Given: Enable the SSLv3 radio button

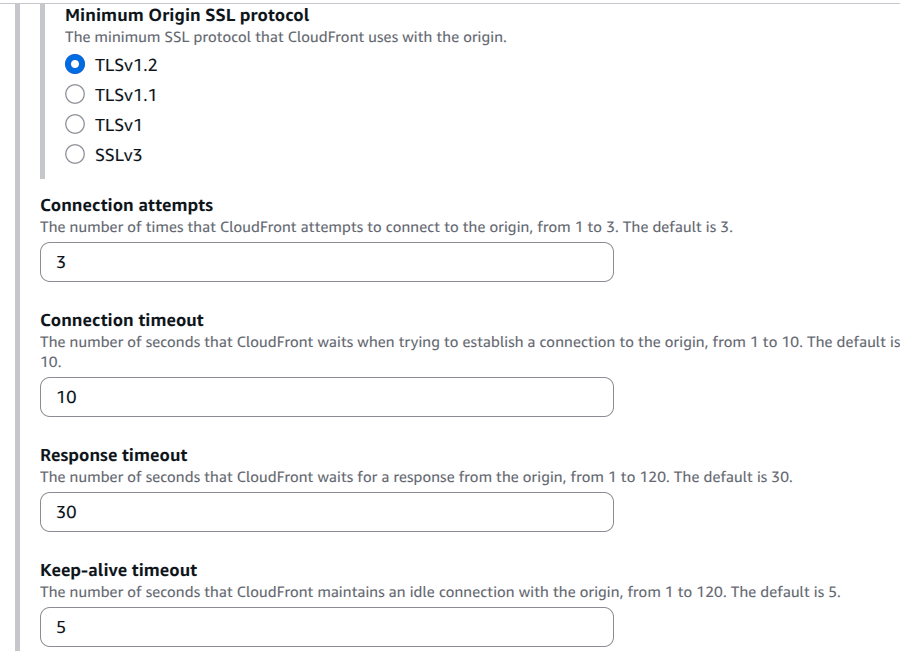Looking at the screenshot, I should pyautogui.click(x=75, y=154).
